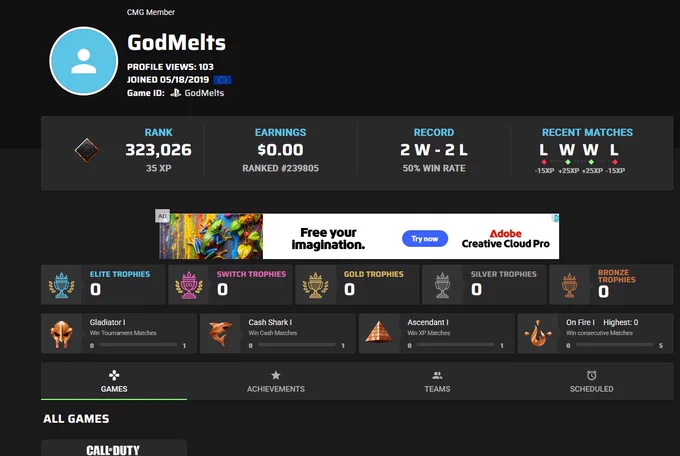680x456 pixels.
Task: Click the Elite Trophies cup icon
Action: point(62,285)
